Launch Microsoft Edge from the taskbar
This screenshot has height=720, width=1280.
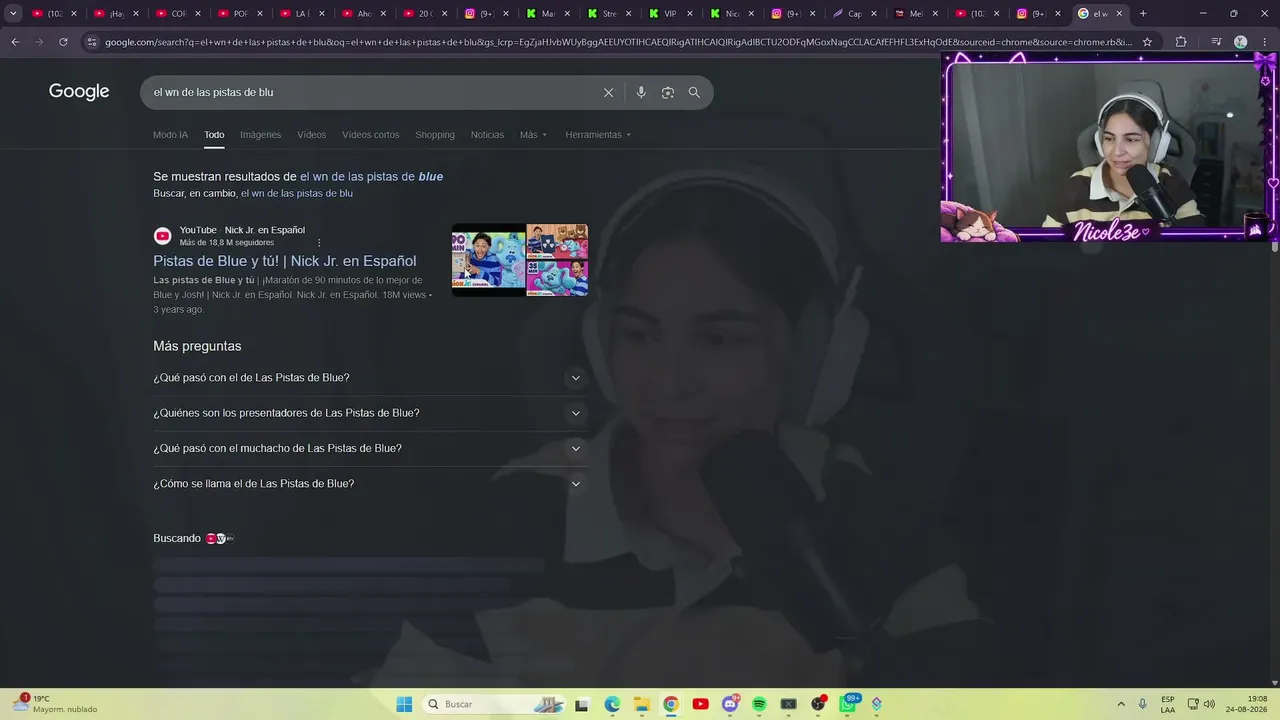(x=612, y=704)
